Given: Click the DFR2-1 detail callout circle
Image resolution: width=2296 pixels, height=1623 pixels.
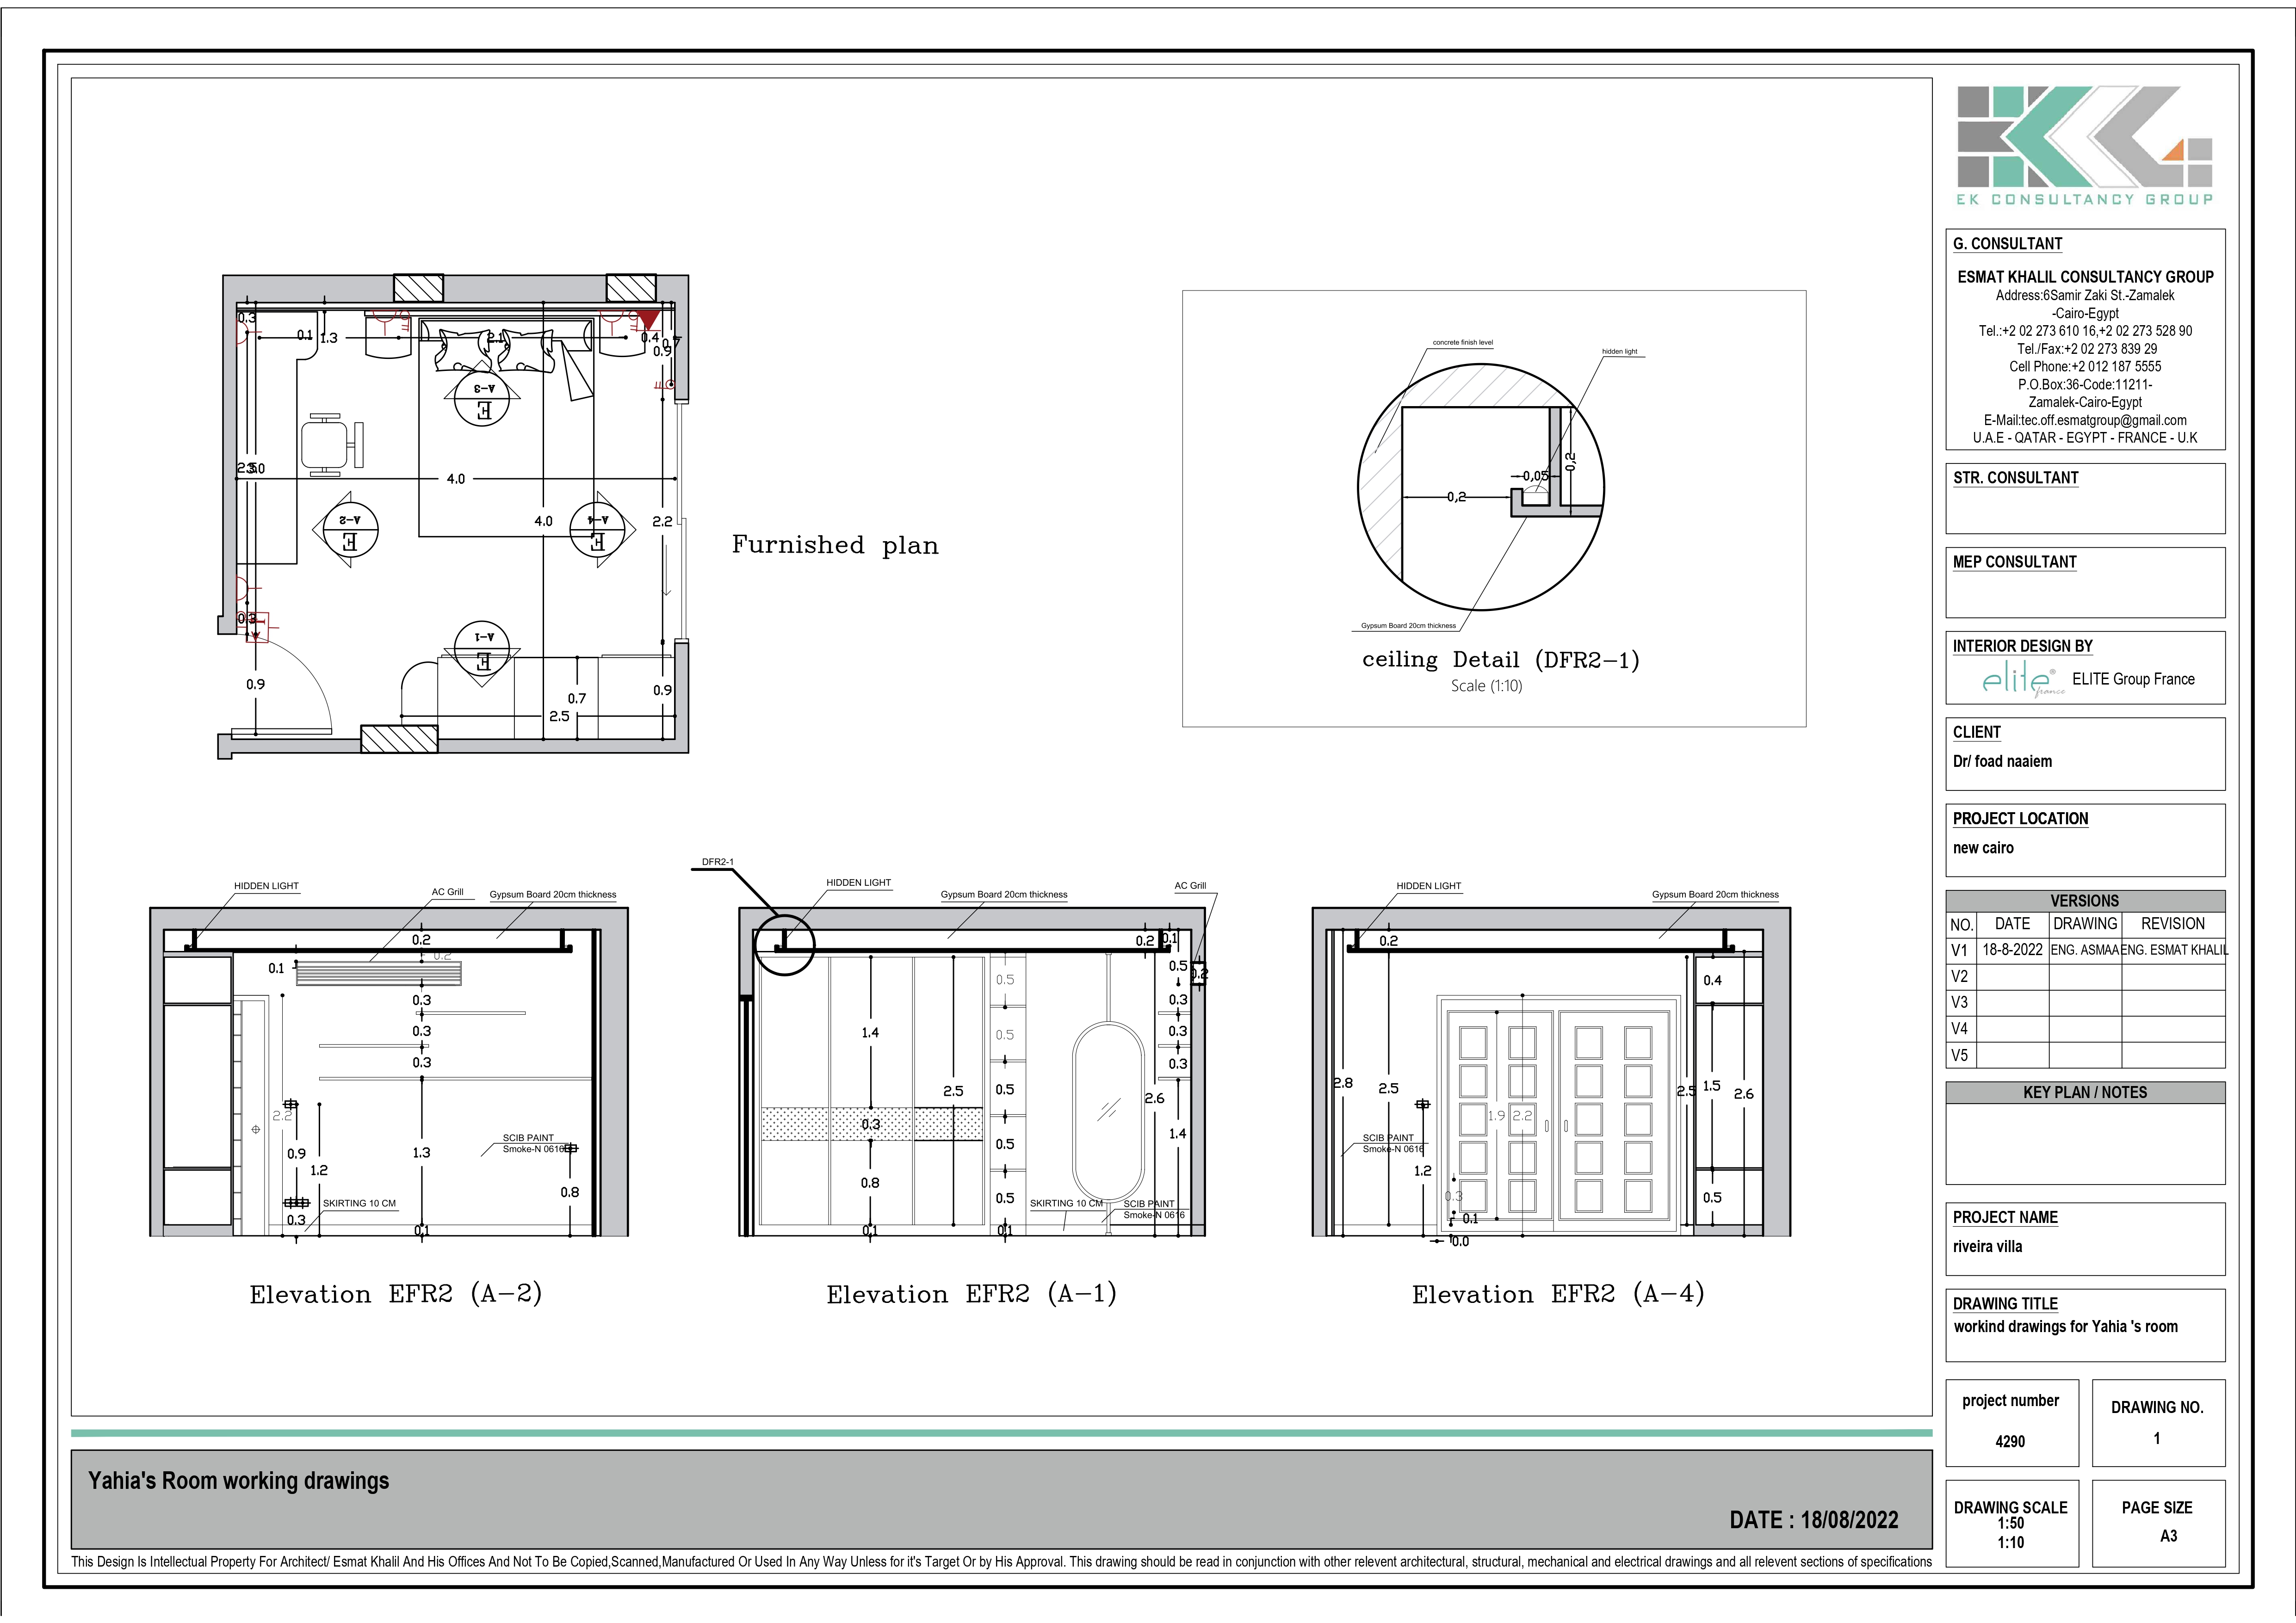Looking at the screenshot, I should coord(784,944).
